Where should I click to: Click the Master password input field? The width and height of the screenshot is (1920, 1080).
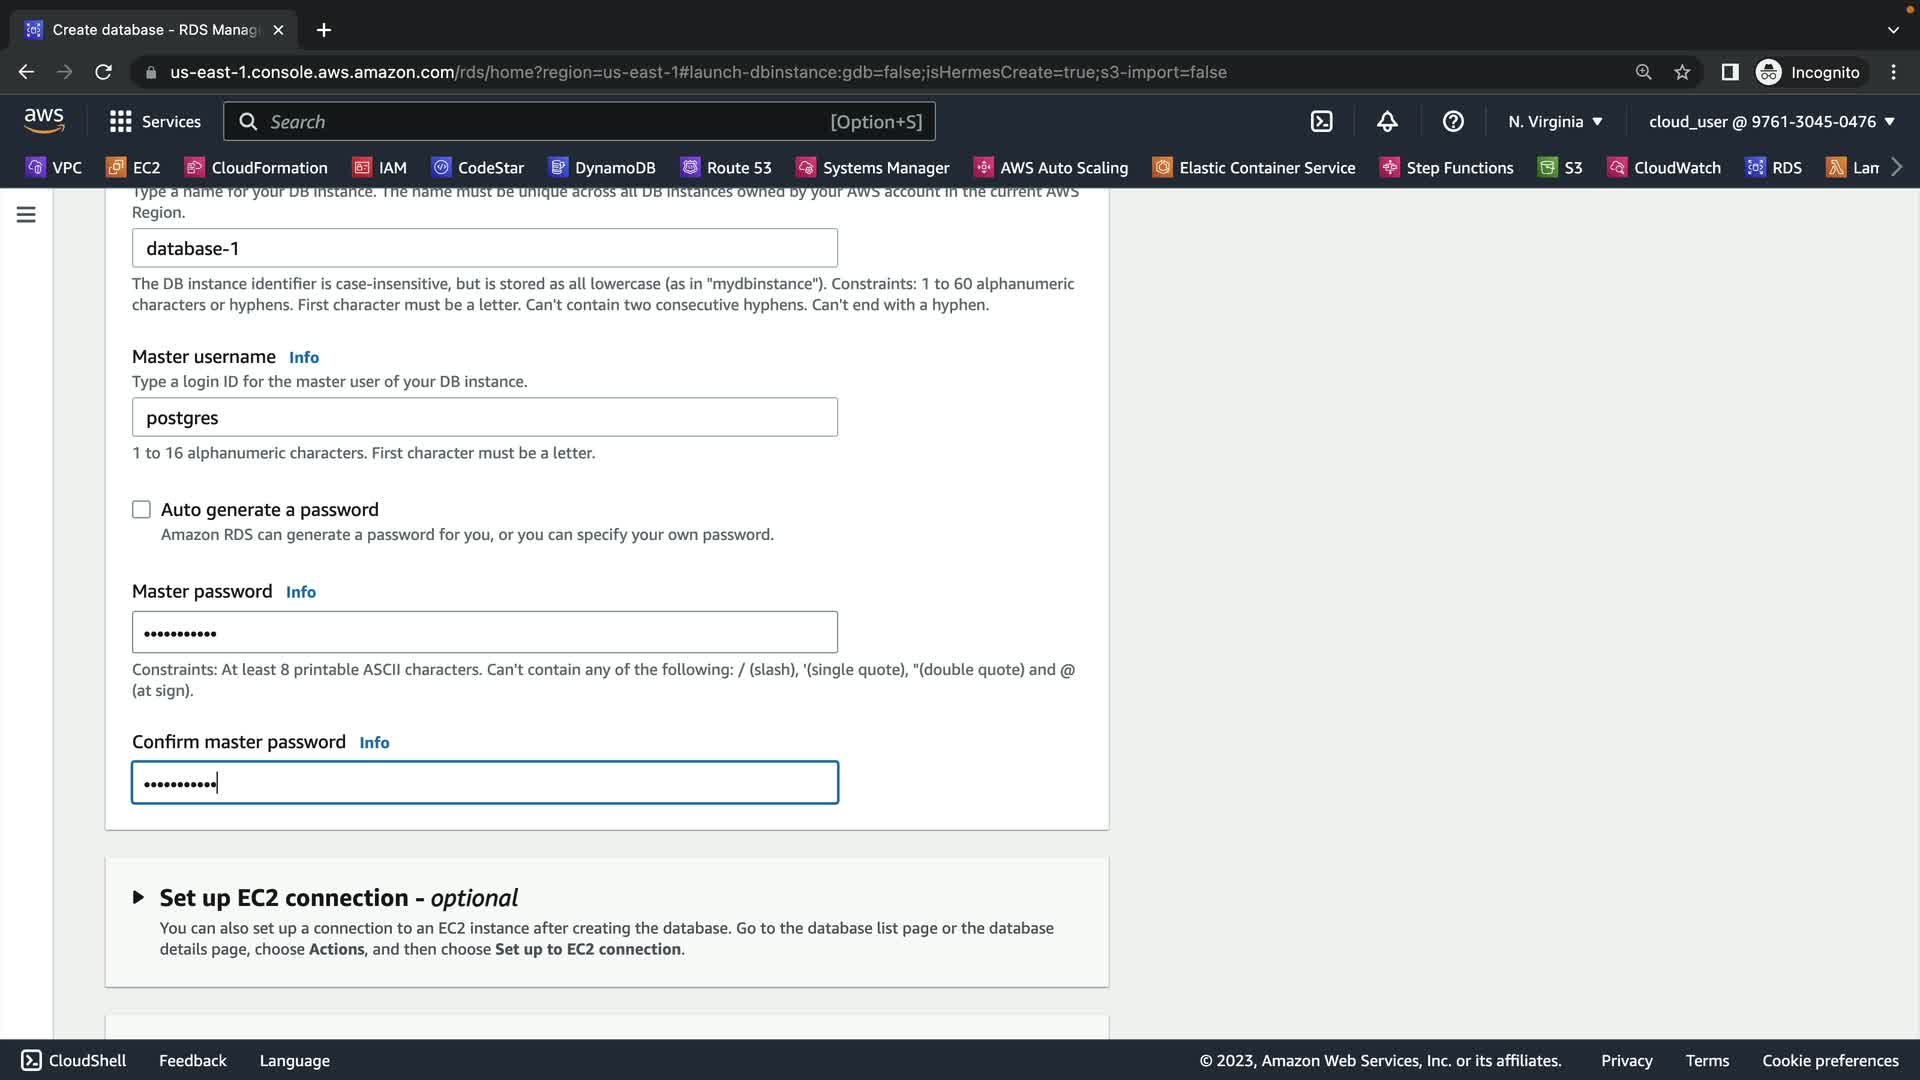point(485,633)
